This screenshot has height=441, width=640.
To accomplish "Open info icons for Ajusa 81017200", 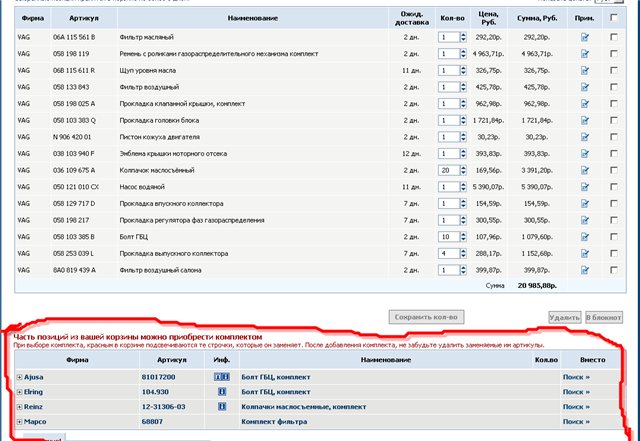I will 222,377.
